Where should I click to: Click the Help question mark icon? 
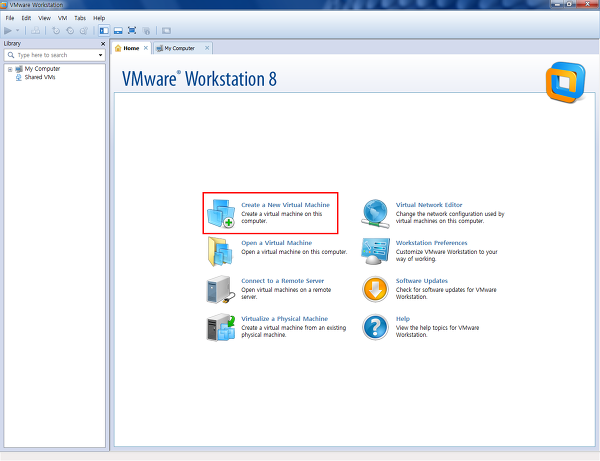pos(375,327)
